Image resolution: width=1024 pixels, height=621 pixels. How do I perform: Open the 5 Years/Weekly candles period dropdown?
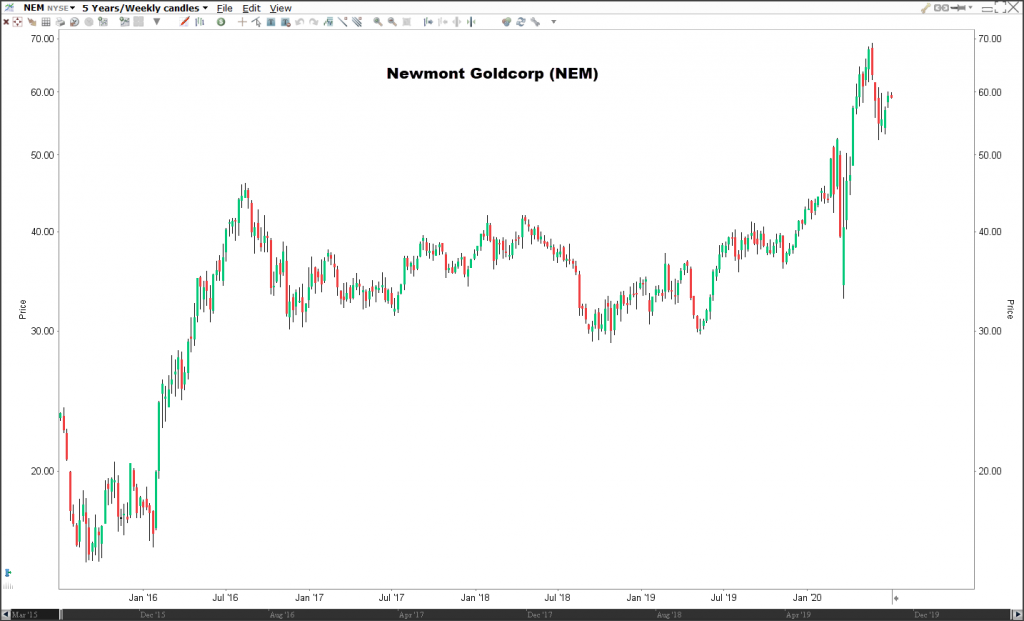(x=145, y=8)
